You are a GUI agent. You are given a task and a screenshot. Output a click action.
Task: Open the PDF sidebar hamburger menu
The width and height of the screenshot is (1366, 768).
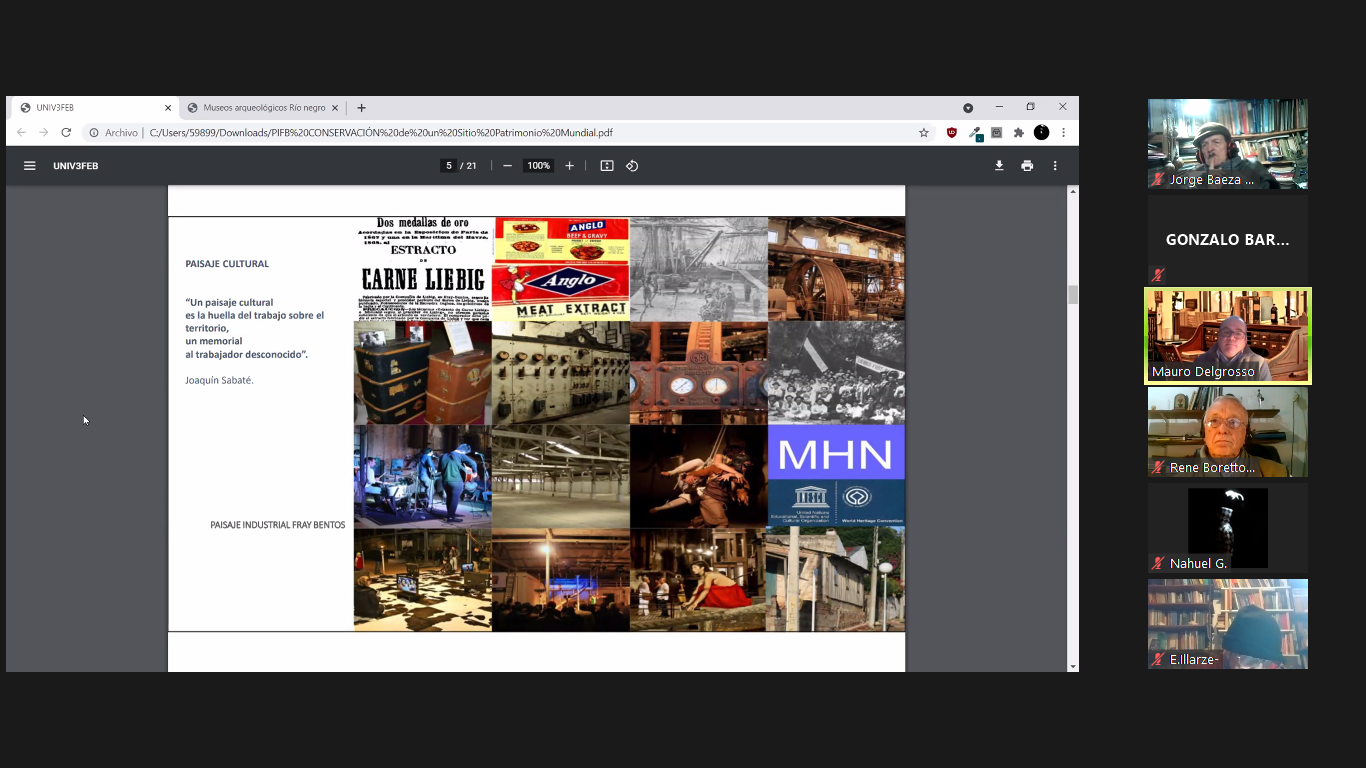tap(30, 166)
